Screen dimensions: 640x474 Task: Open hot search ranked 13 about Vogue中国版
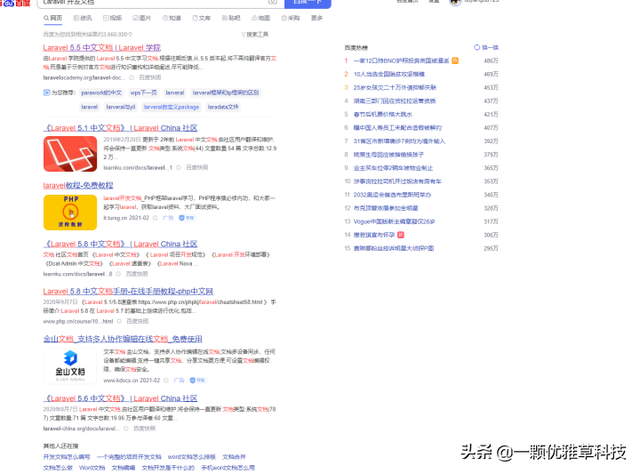coord(394,222)
